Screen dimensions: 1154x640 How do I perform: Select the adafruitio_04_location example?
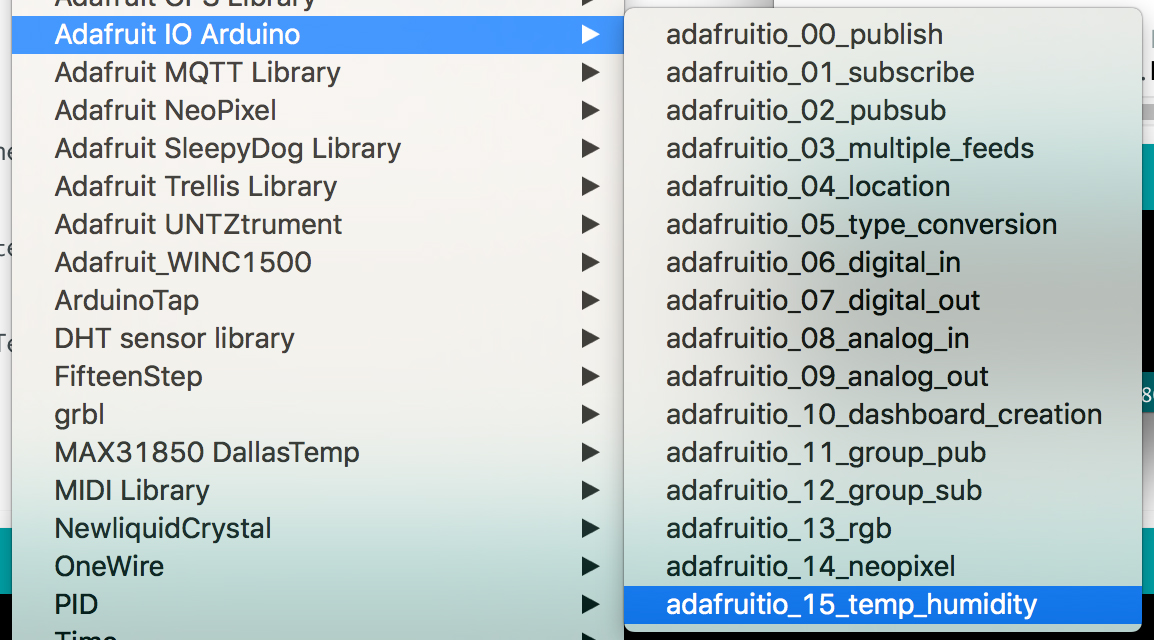click(808, 186)
